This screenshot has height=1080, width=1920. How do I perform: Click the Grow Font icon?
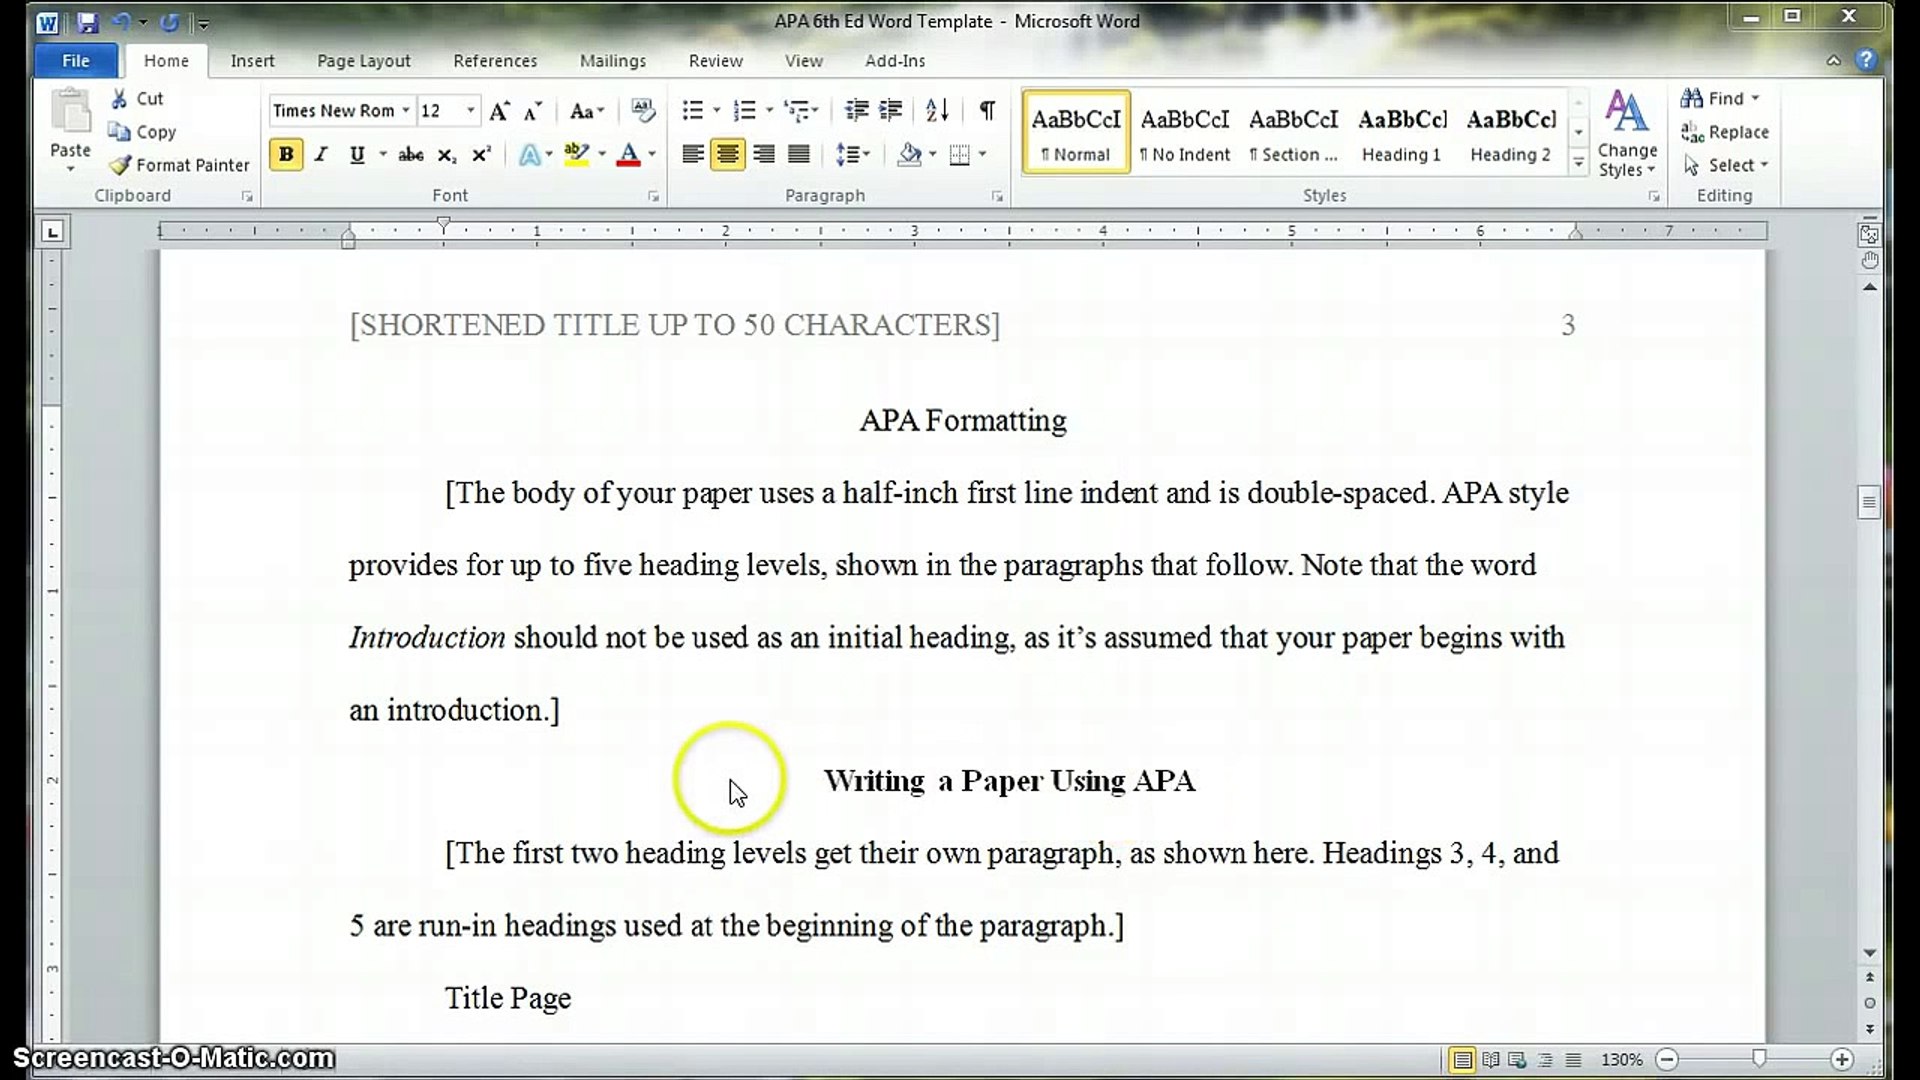pos(499,110)
